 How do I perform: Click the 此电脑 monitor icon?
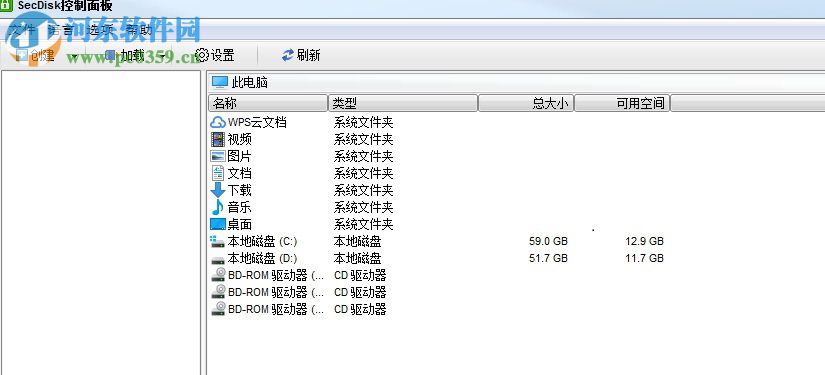pos(219,82)
